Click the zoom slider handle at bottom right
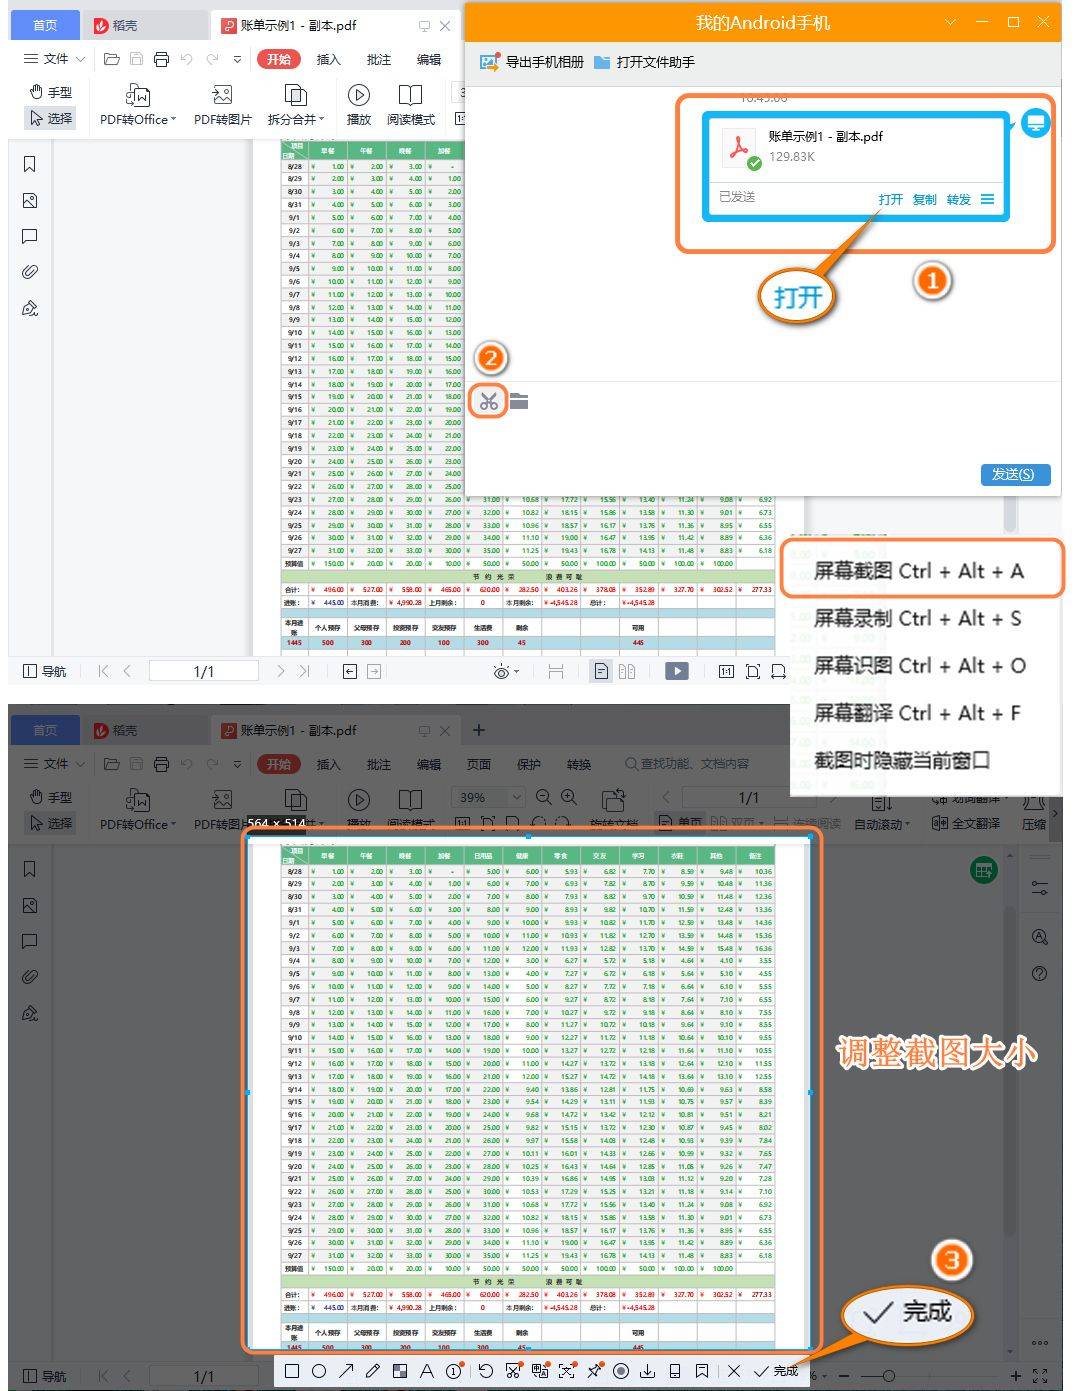The image size is (1076, 1391). 888,1376
